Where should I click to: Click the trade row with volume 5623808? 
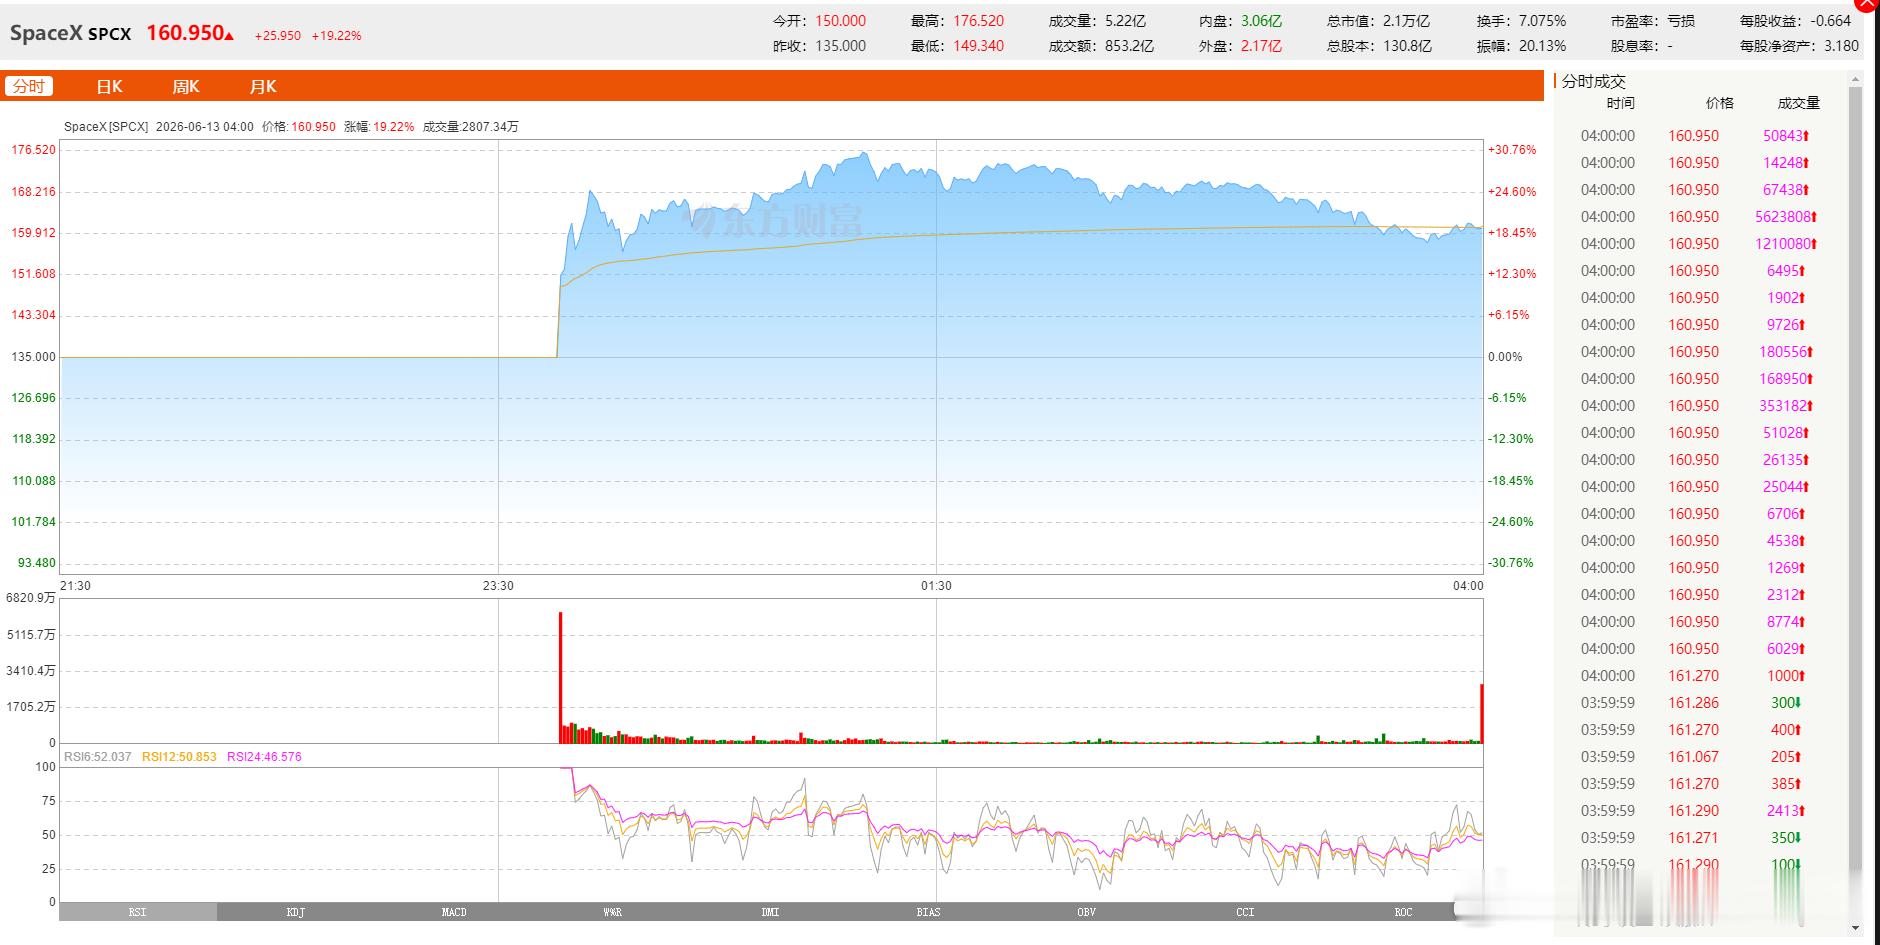pos(1698,217)
